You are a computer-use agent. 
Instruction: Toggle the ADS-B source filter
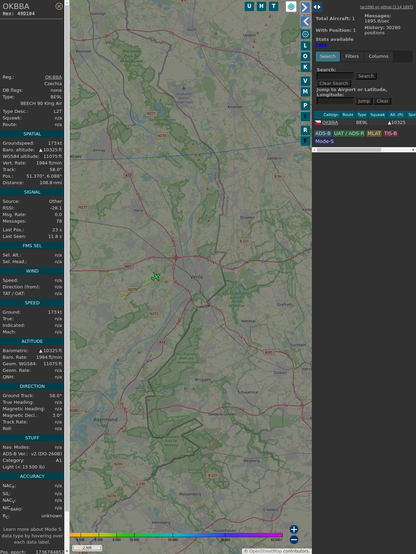323,133
